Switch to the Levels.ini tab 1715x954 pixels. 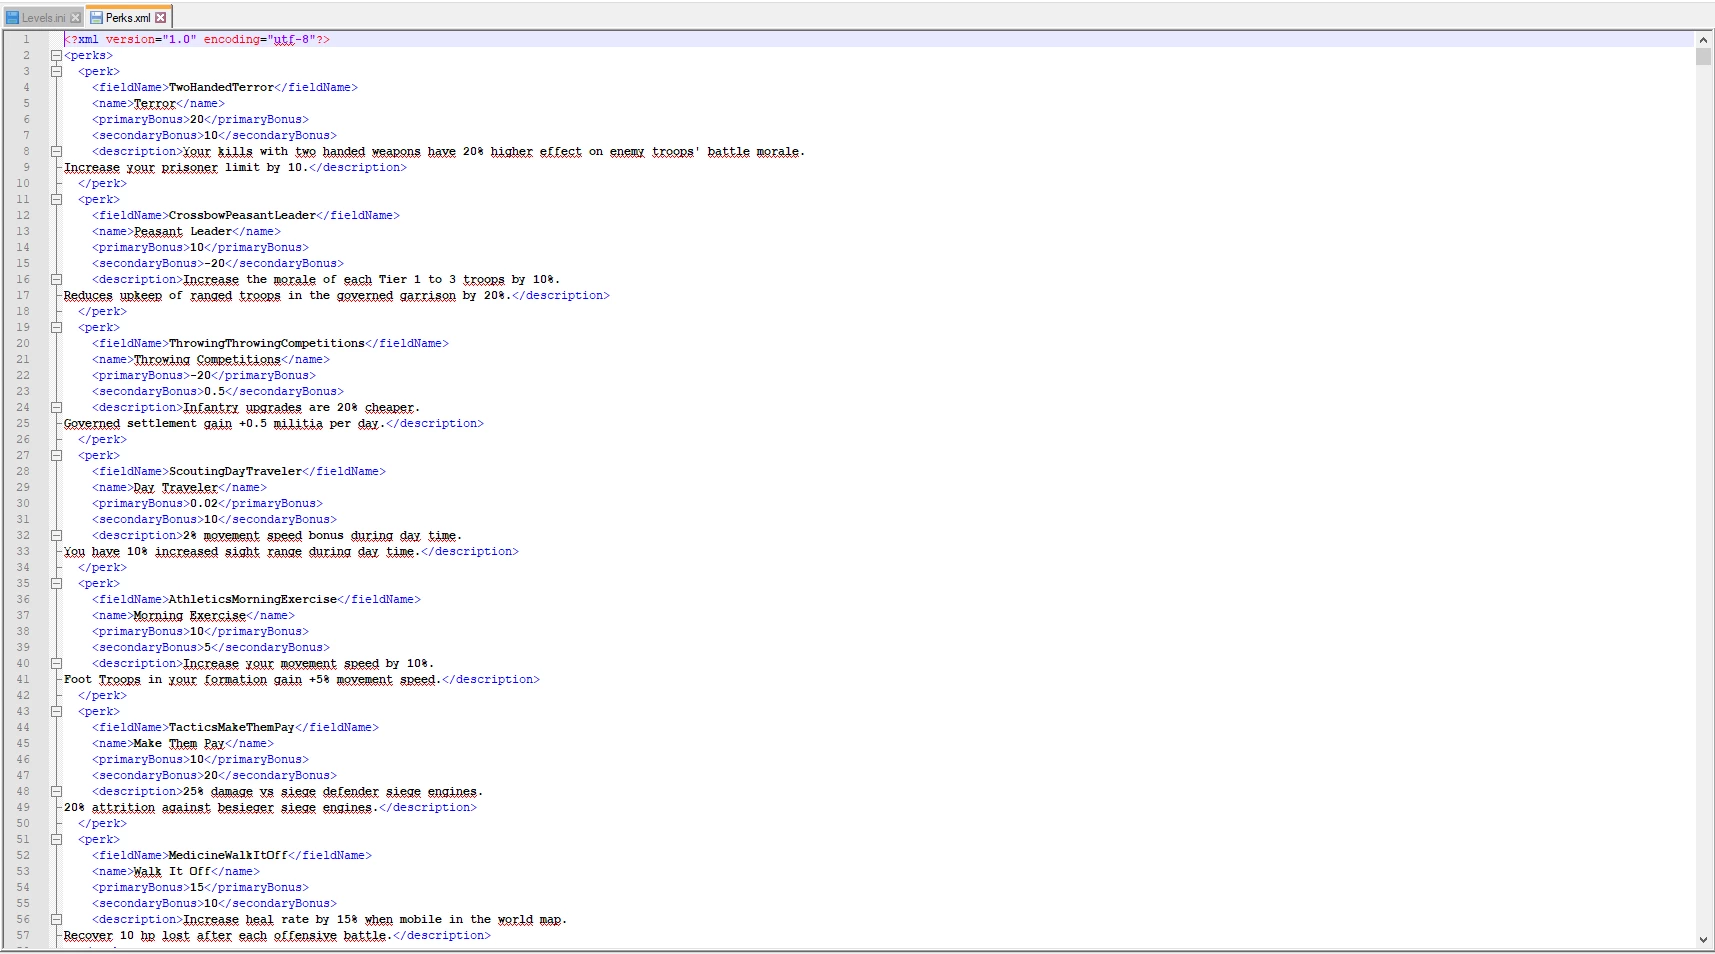[43, 17]
